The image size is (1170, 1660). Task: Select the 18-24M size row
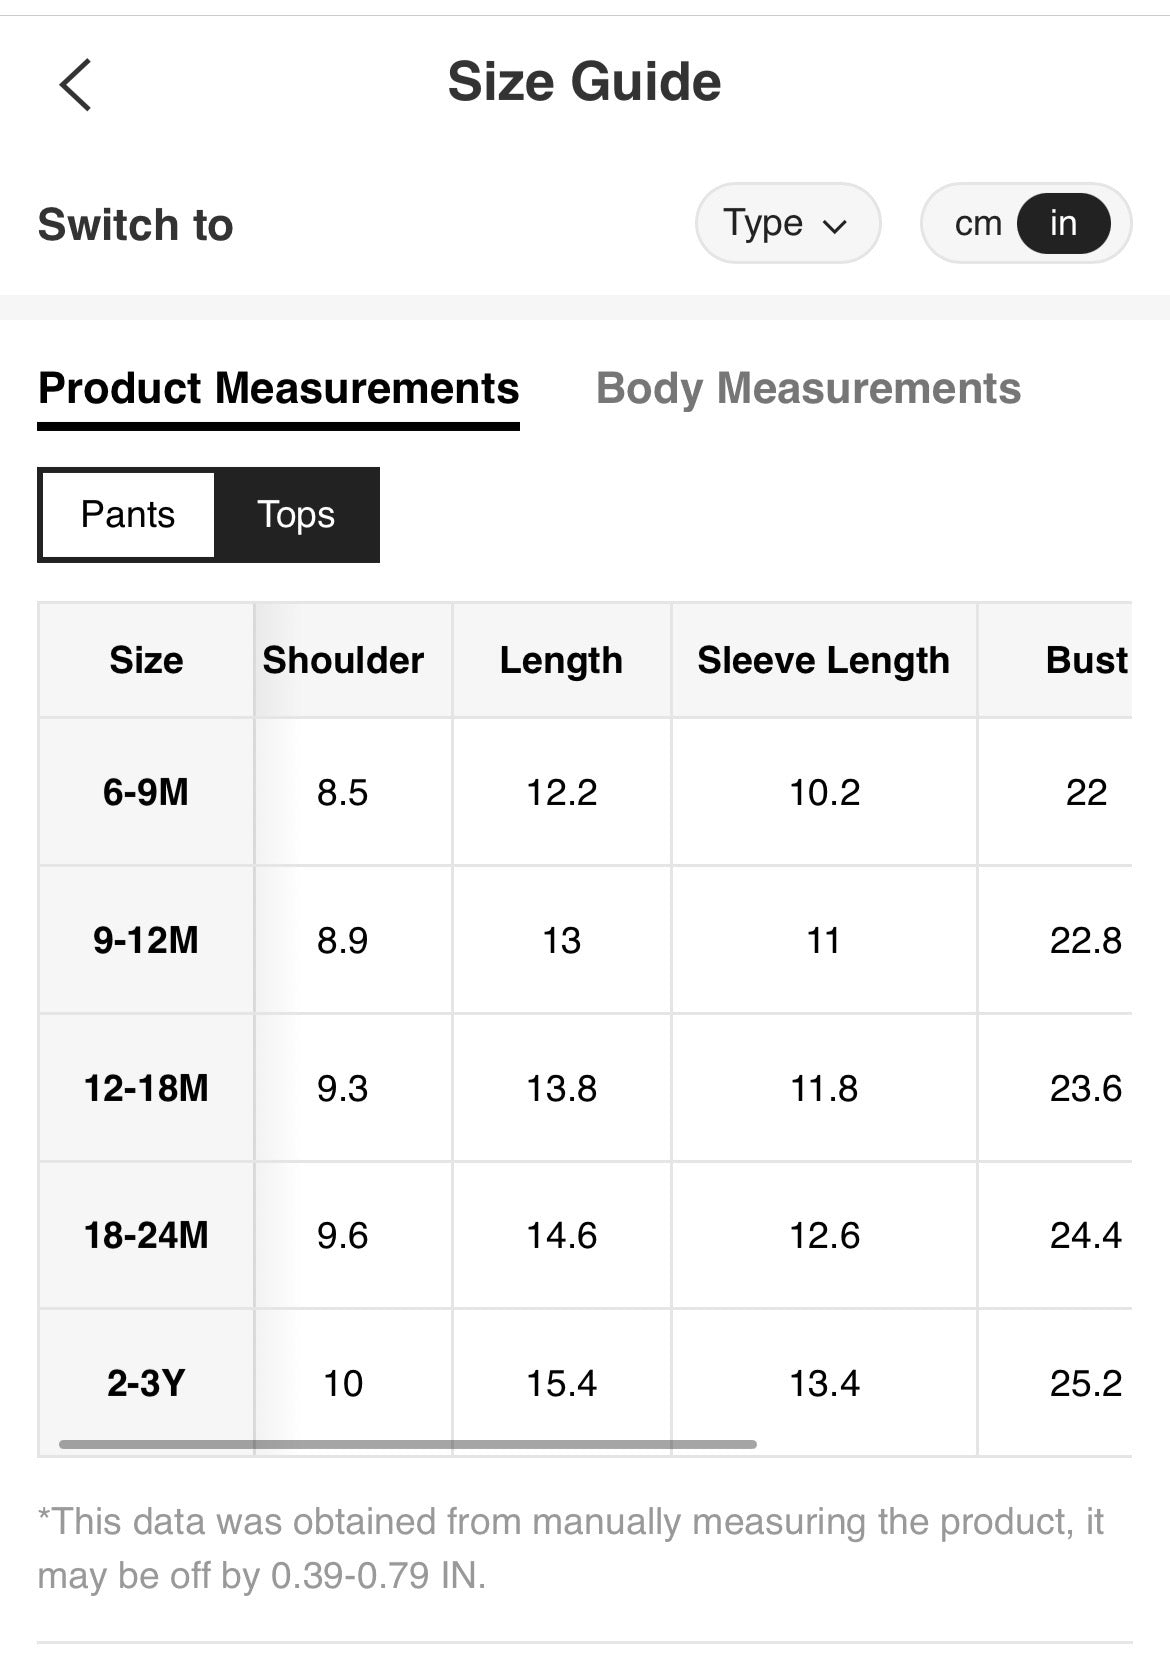coord(146,1235)
